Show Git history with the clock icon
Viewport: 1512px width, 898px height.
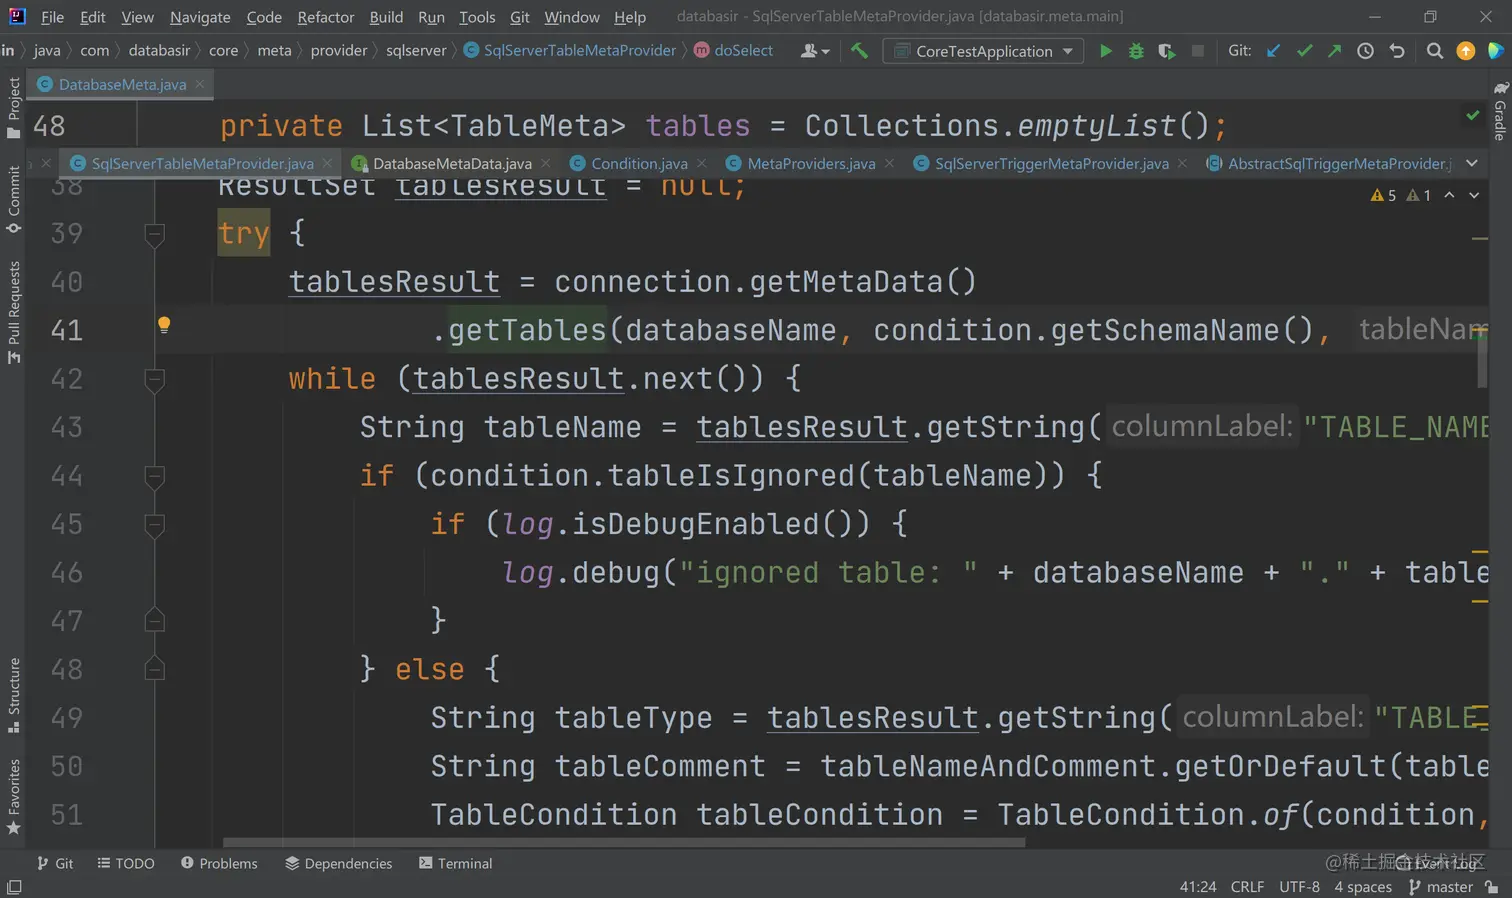[1365, 51]
